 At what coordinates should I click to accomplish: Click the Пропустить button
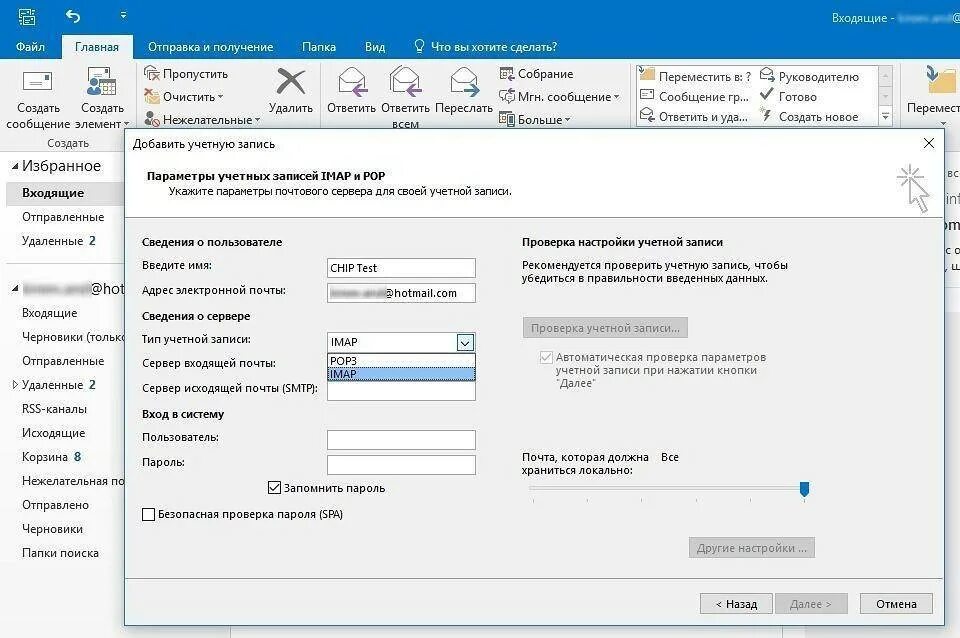click(186, 73)
